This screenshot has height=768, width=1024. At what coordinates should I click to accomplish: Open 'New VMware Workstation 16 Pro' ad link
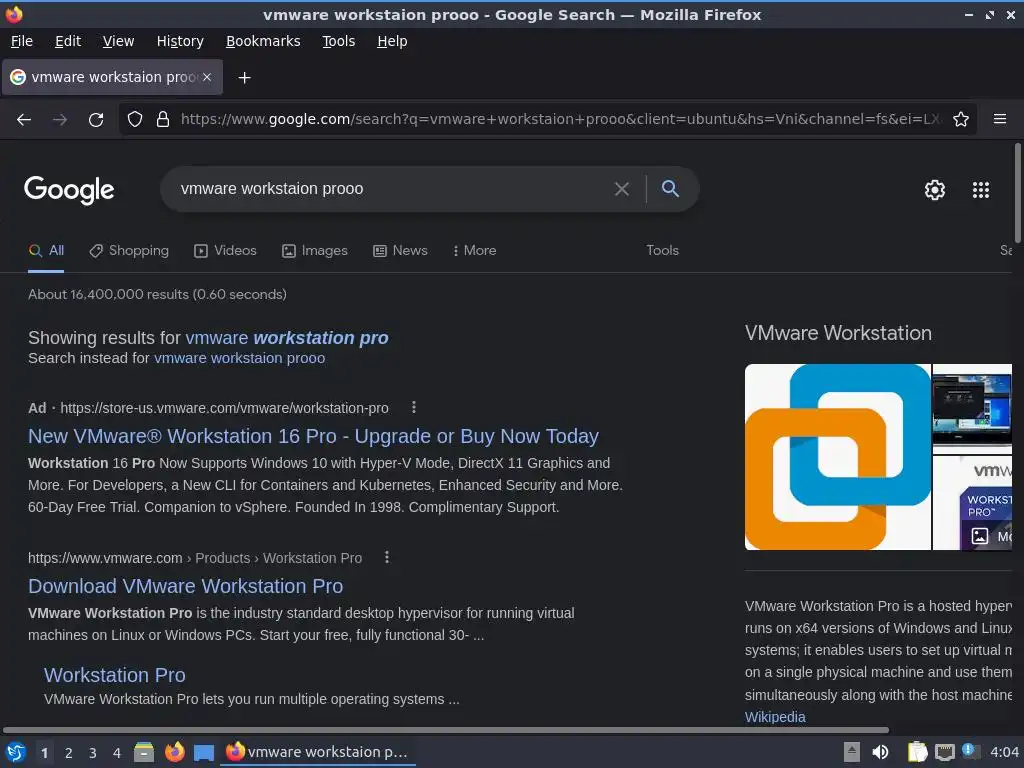(313, 436)
